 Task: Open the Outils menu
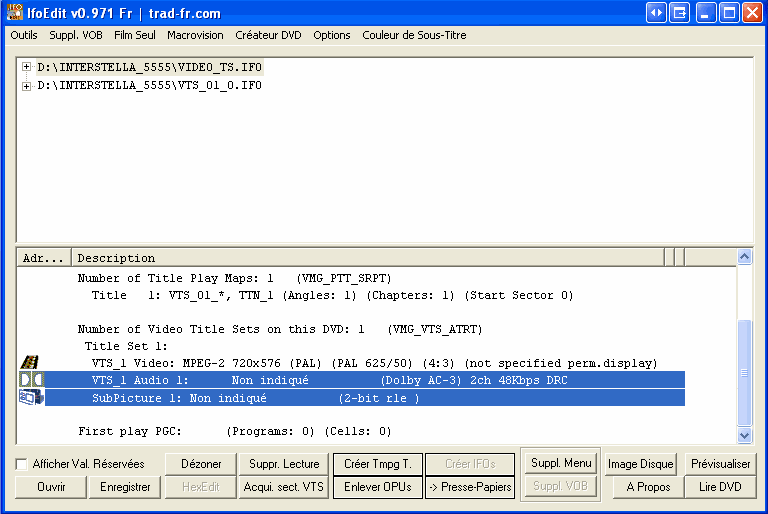tap(23, 35)
